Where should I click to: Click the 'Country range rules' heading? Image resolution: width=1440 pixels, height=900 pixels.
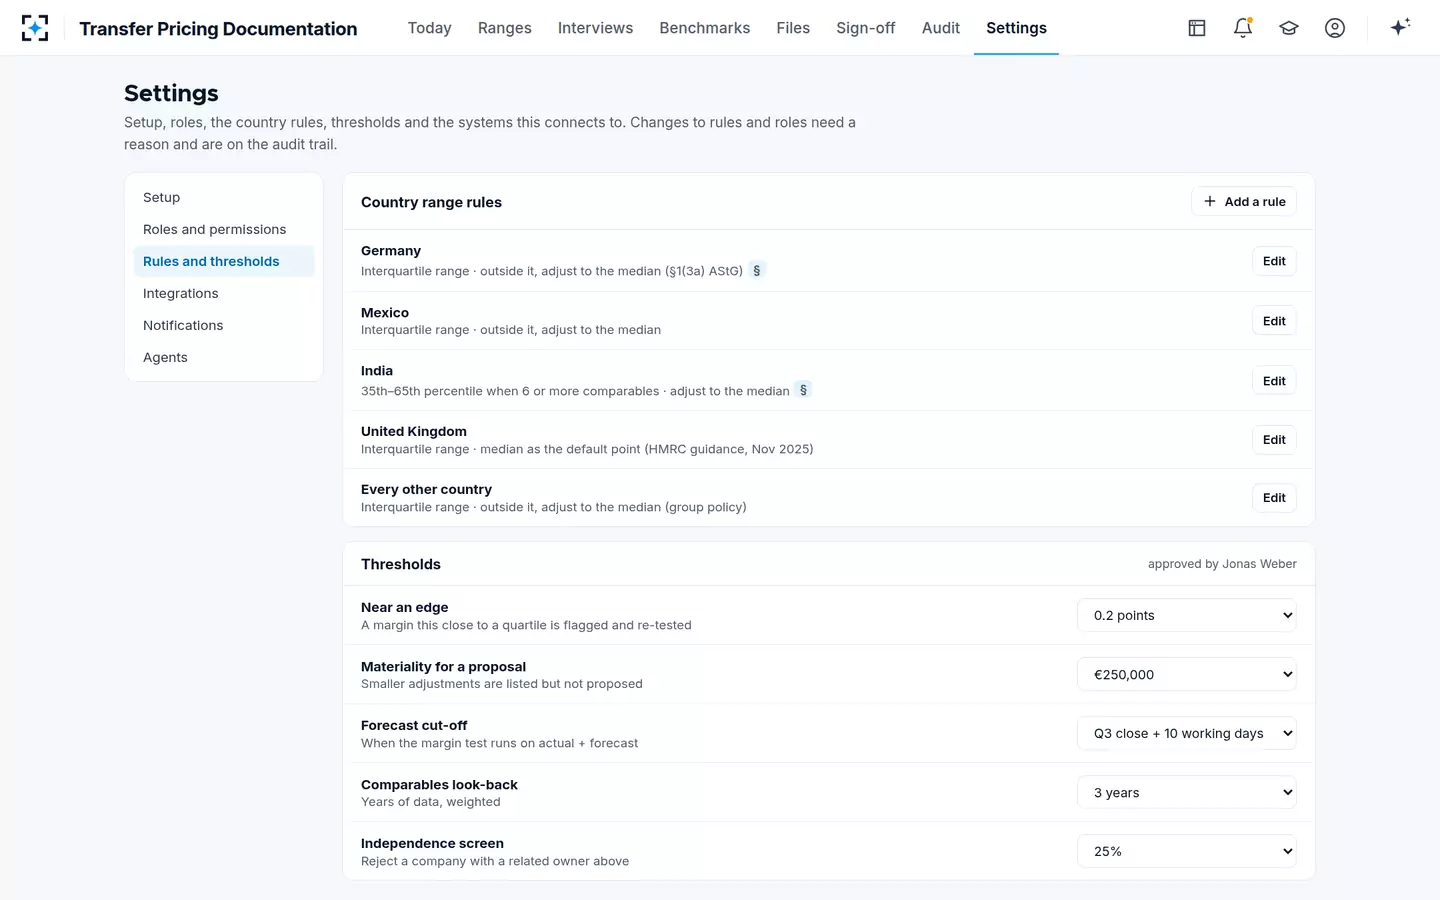tap(431, 202)
